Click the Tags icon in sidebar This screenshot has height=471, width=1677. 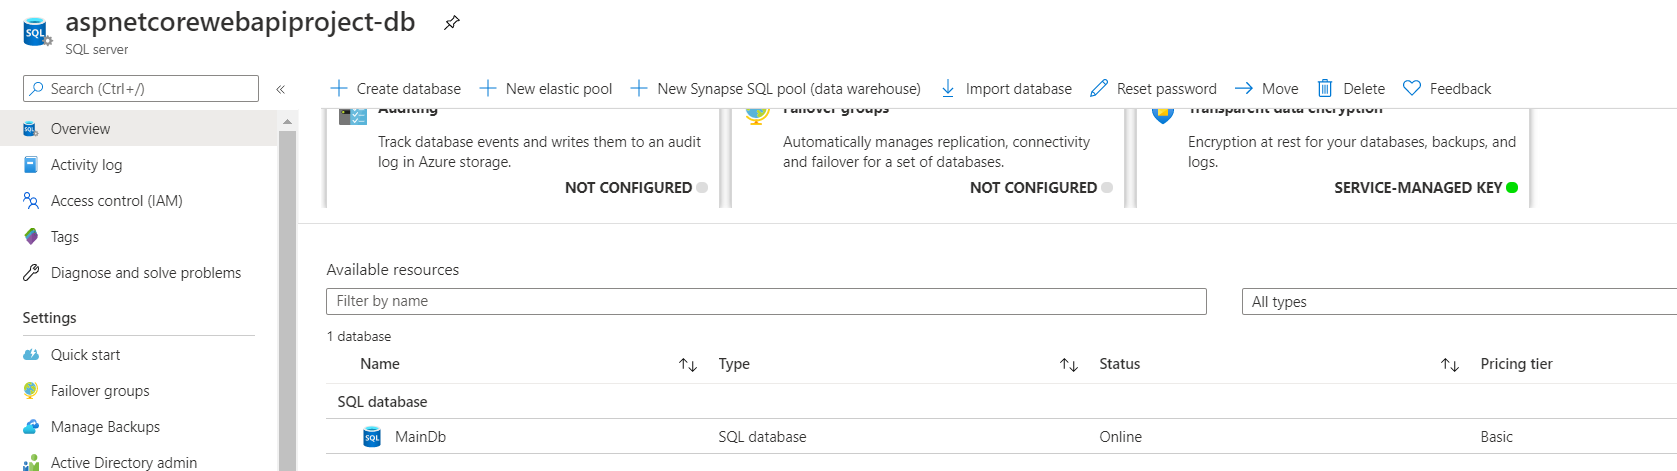tap(31, 237)
